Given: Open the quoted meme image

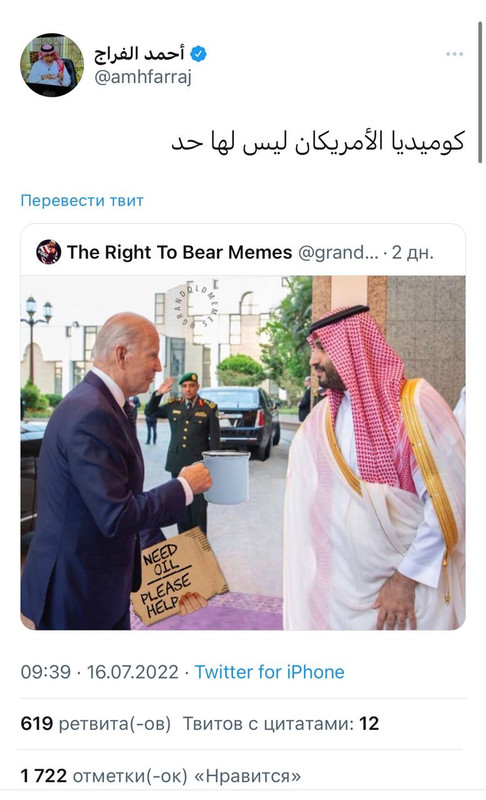Looking at the screenshot, I should pyautogui.click(x=243, y=453).
